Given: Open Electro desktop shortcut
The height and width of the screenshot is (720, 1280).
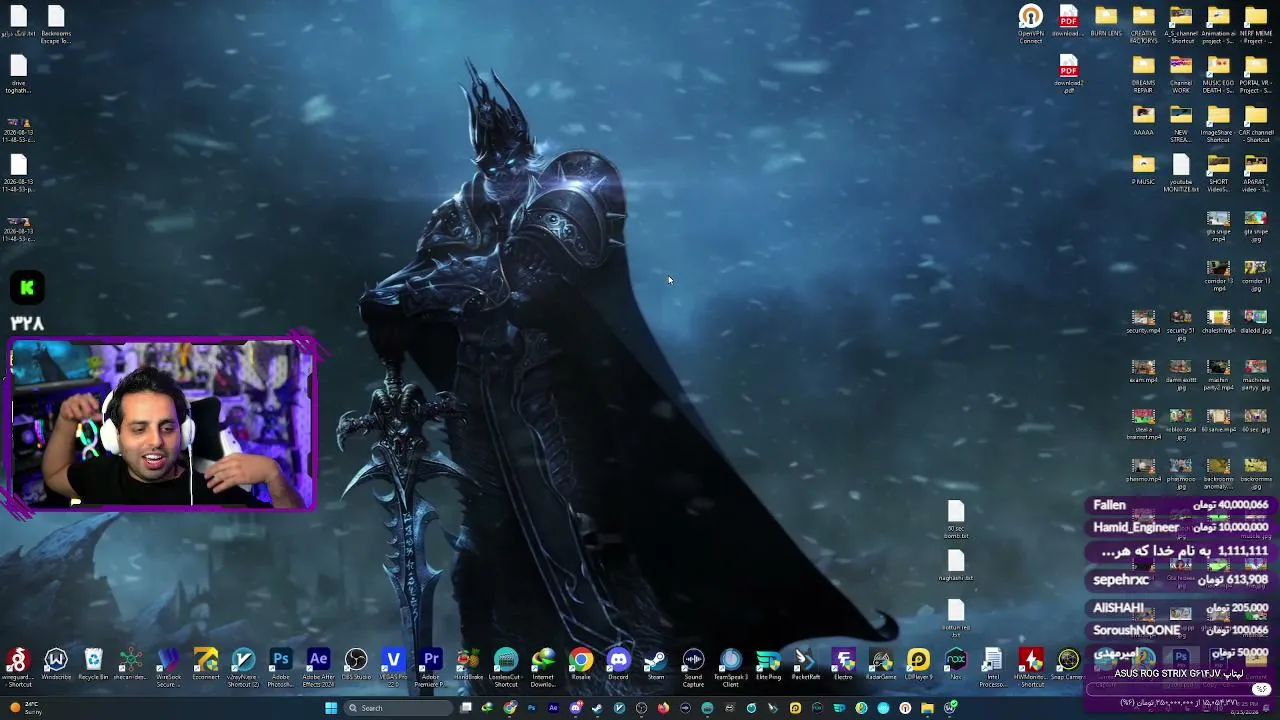Looking at the screenshot, I should 843,665.
